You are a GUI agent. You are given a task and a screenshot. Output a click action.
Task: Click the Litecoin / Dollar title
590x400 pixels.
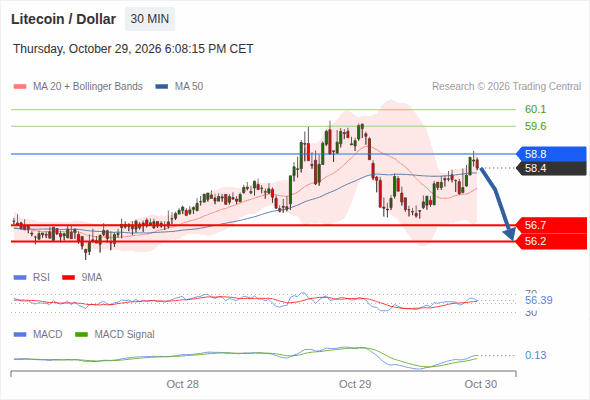pos(63,19)
